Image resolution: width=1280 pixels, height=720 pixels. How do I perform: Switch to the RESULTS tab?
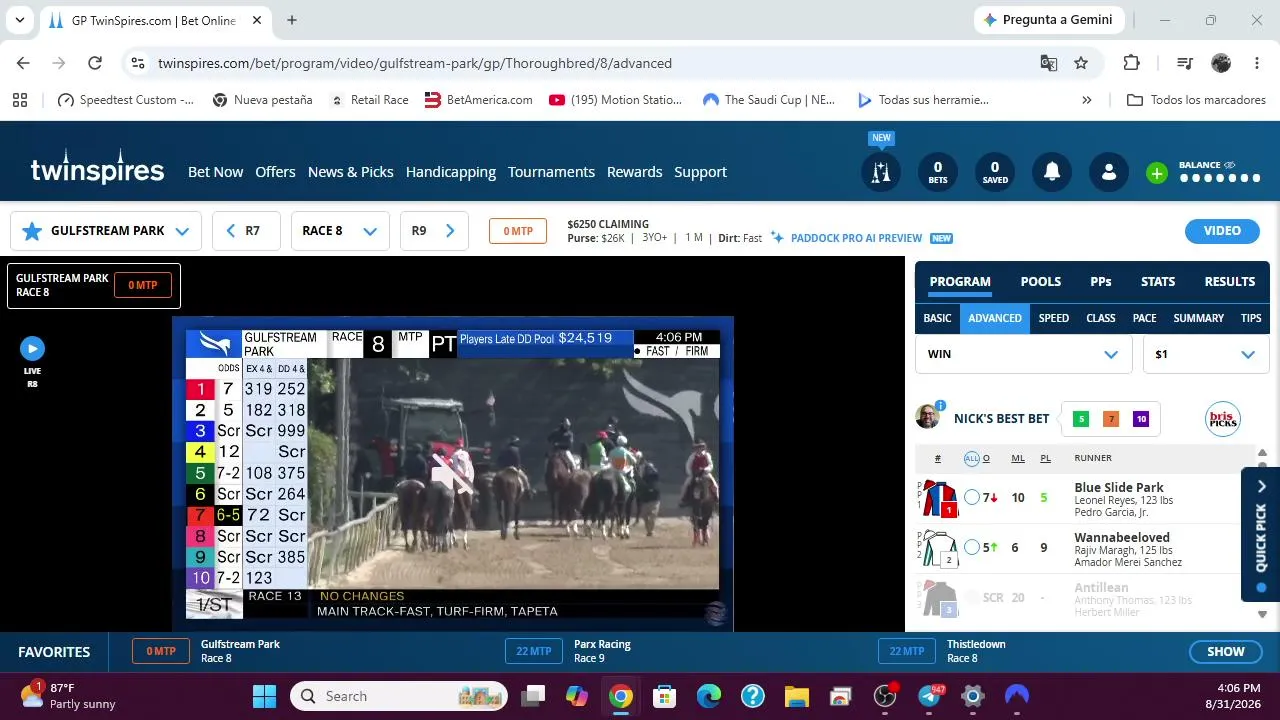(1230, 282)
